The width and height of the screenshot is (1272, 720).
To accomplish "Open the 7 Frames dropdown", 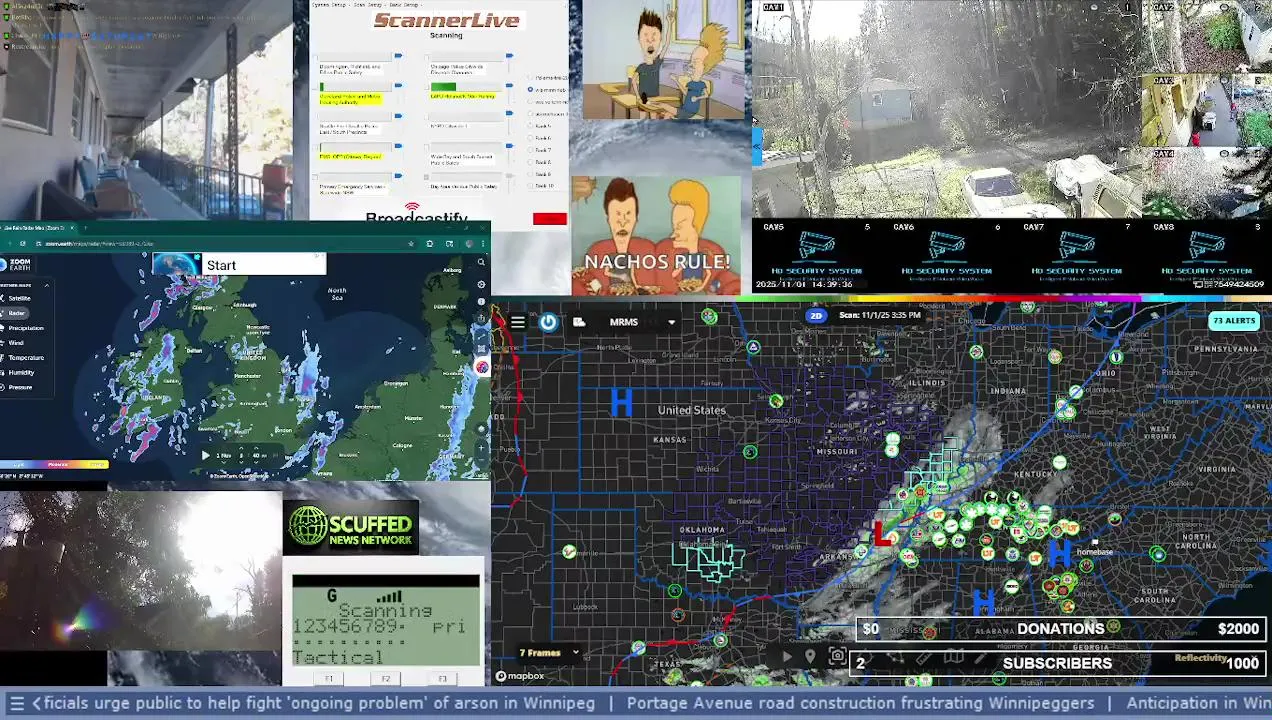I will click(549, 653).
